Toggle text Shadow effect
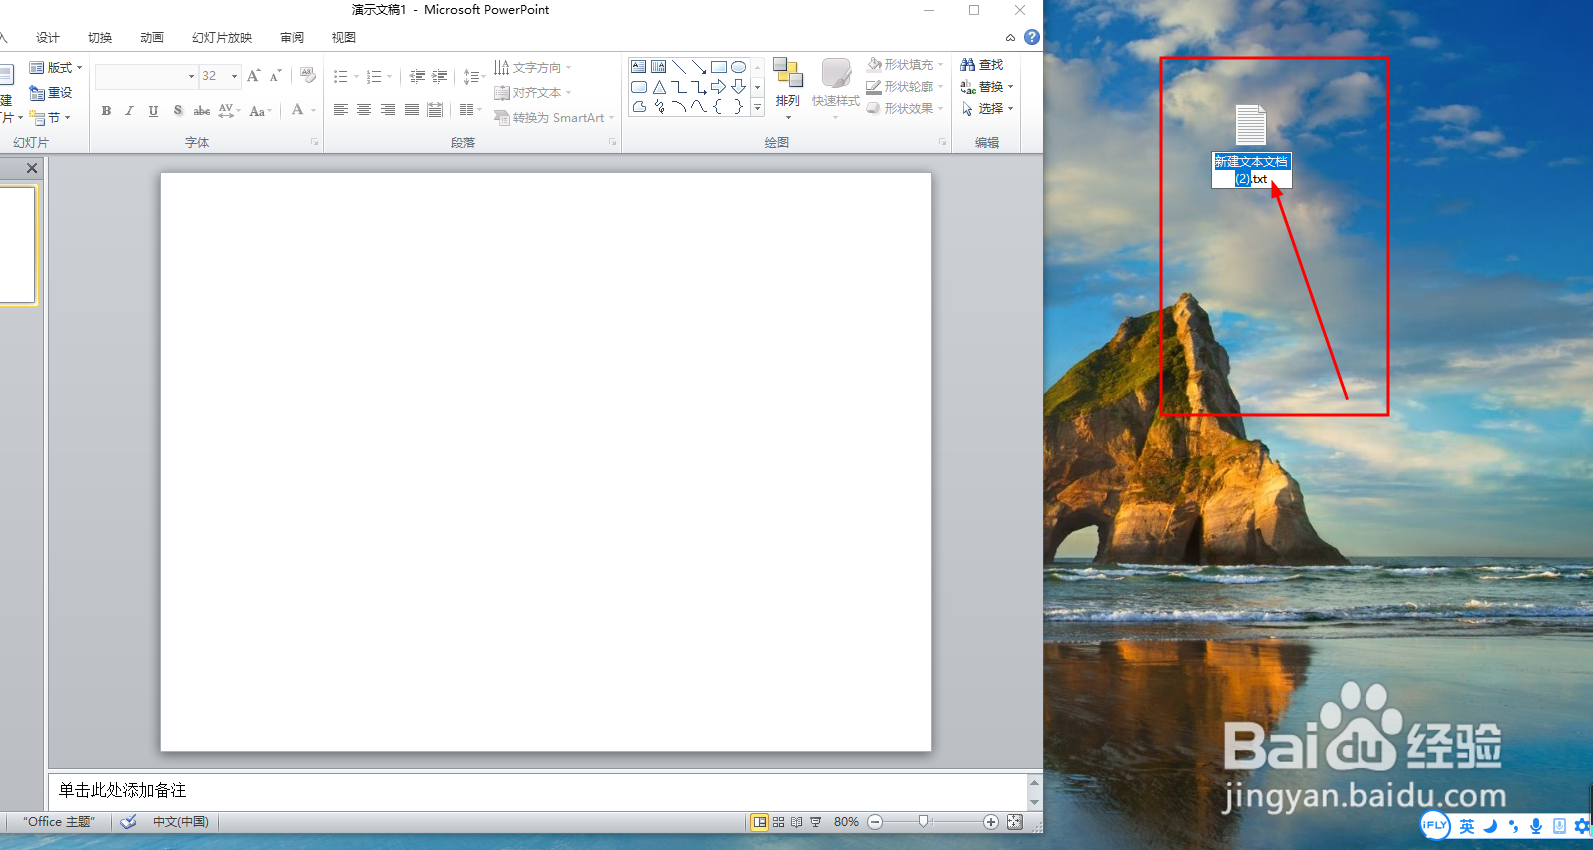Image resolution: width=1593 pixels, height=850 pixels. tap(177, 111)
